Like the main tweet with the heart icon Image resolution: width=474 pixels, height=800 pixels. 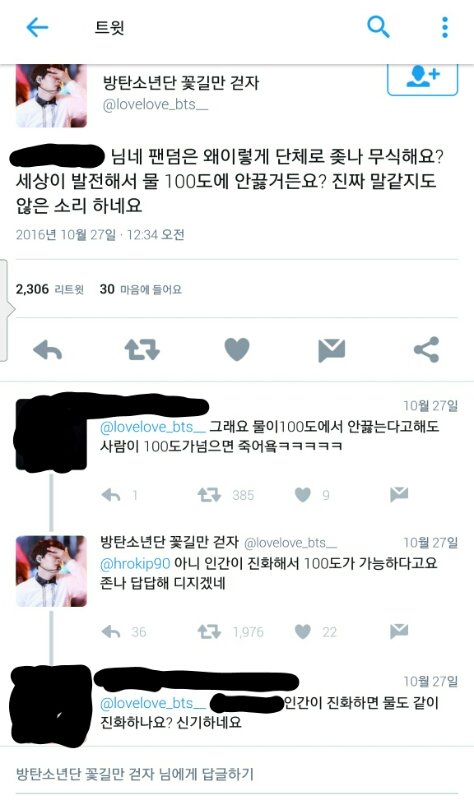click(237, 349)
